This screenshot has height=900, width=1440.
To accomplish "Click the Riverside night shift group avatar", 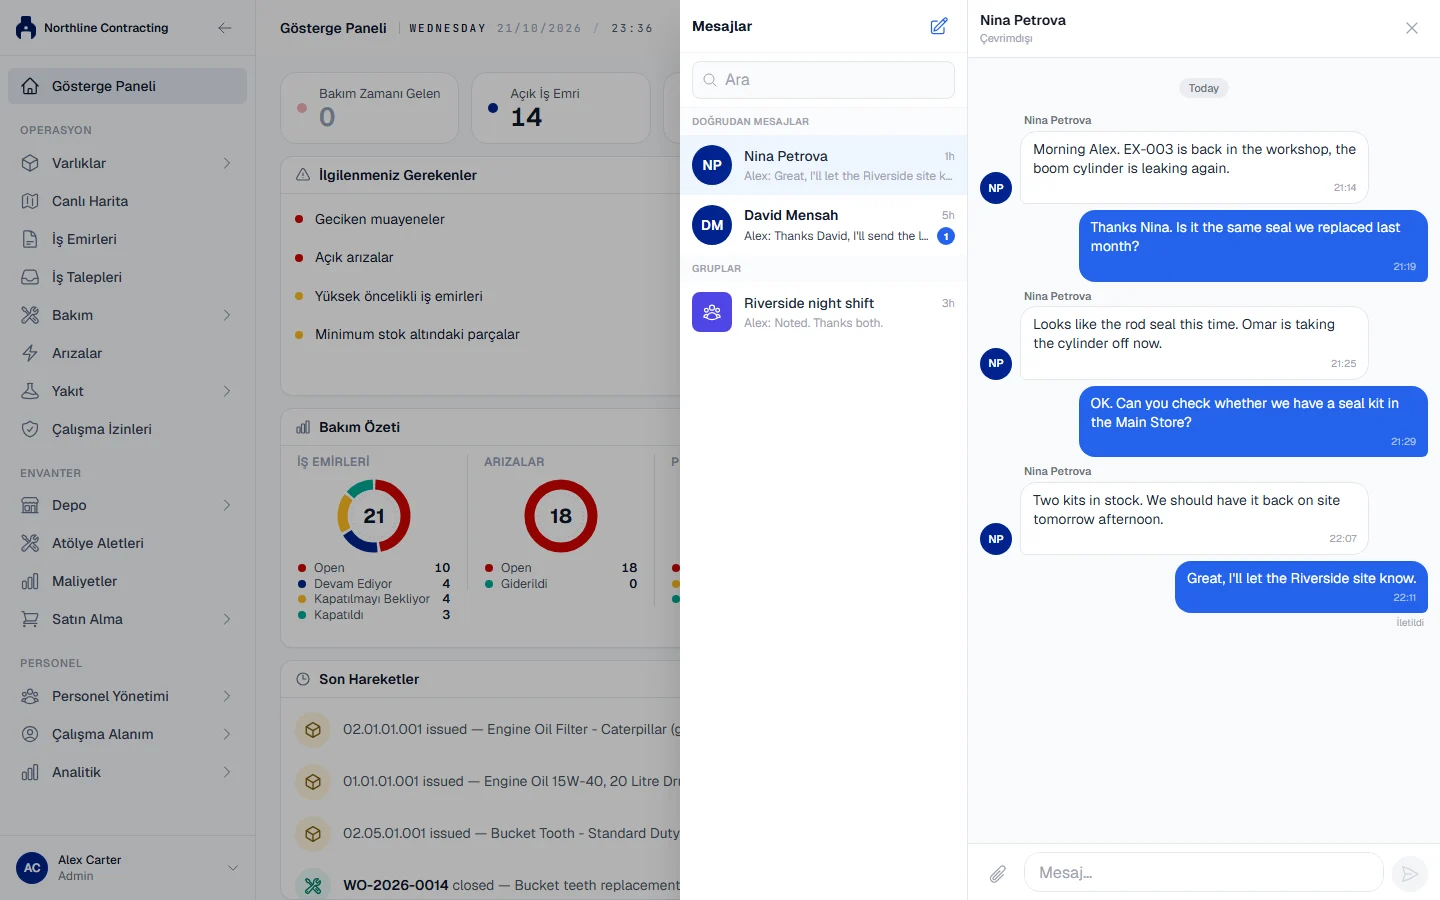I will tap(712, 312).
